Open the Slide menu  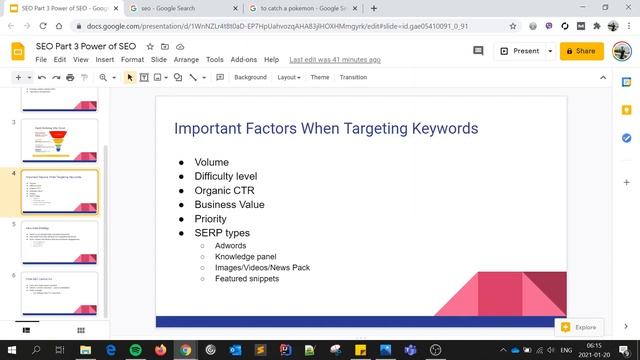[x=159, y=60]
